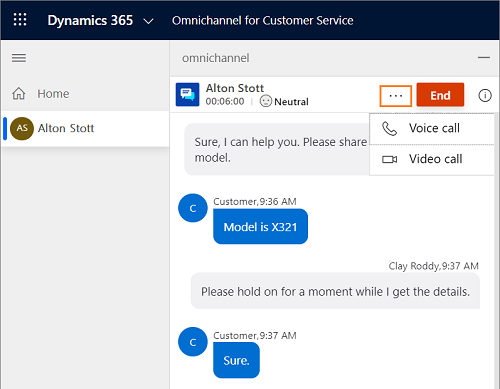Click the customer avatar beside 'Sure.'
The height and width of the screenshot is (389, 500).
tap(193, 342)
